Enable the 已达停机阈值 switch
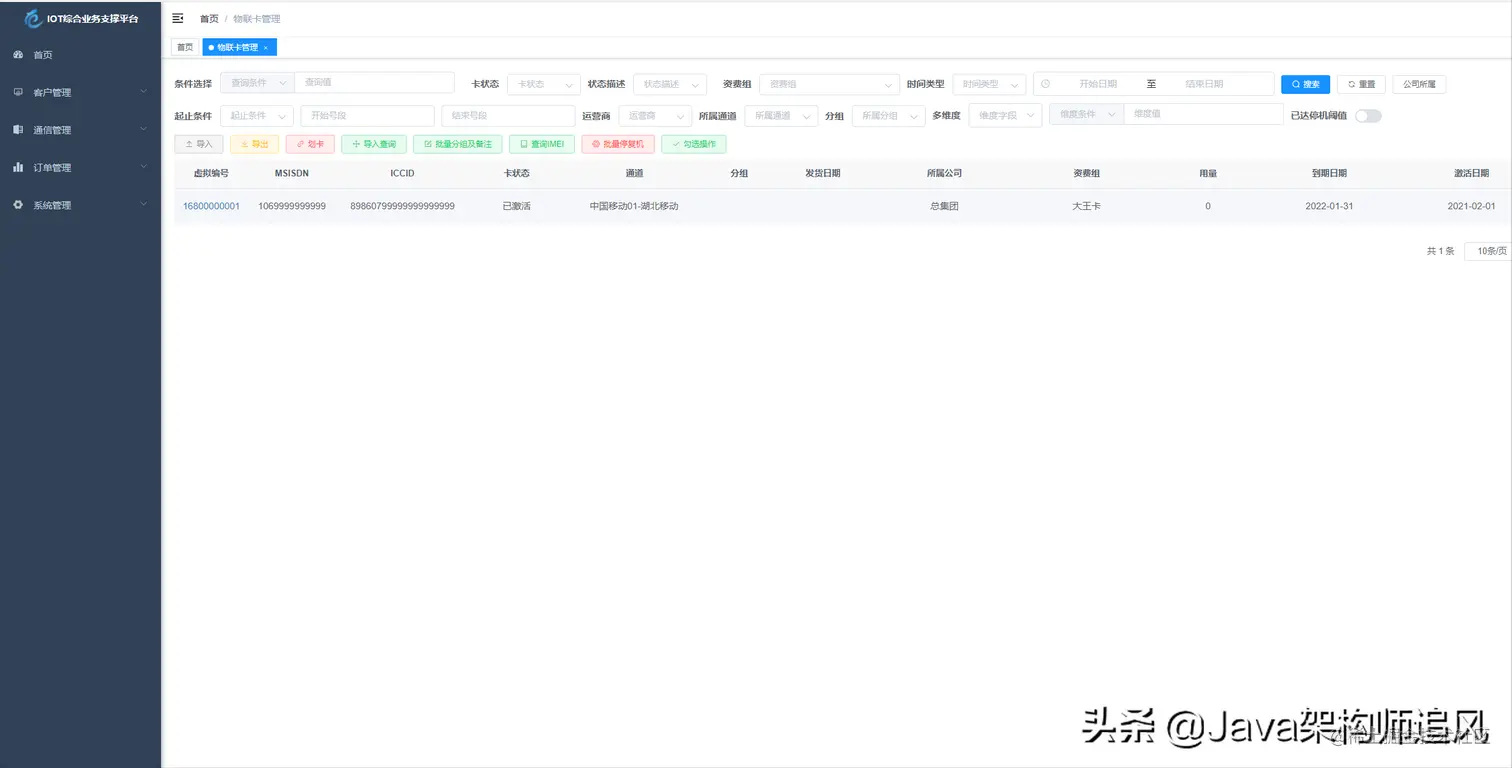Screen dimensions: 1512x768 coord(1368,116)
